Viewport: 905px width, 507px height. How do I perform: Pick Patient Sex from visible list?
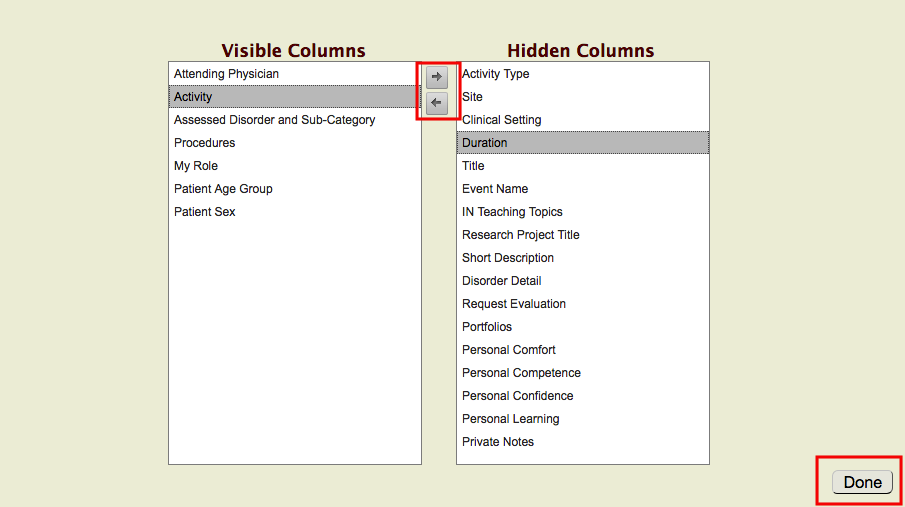(x=294, y=212)
